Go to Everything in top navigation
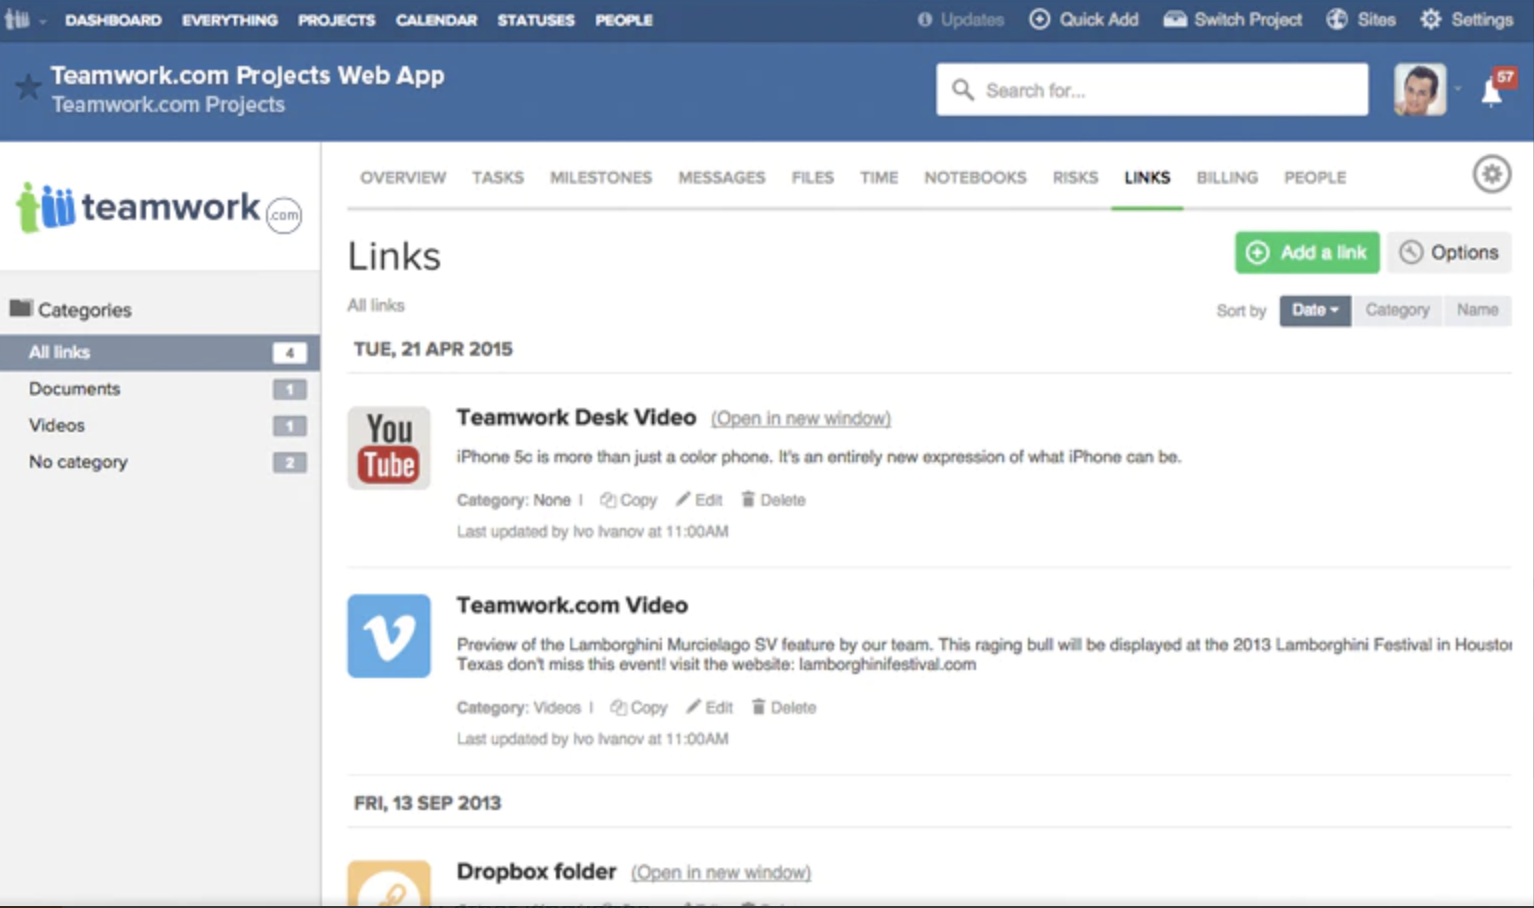The image size is (1534, 908). click(230, 20)
